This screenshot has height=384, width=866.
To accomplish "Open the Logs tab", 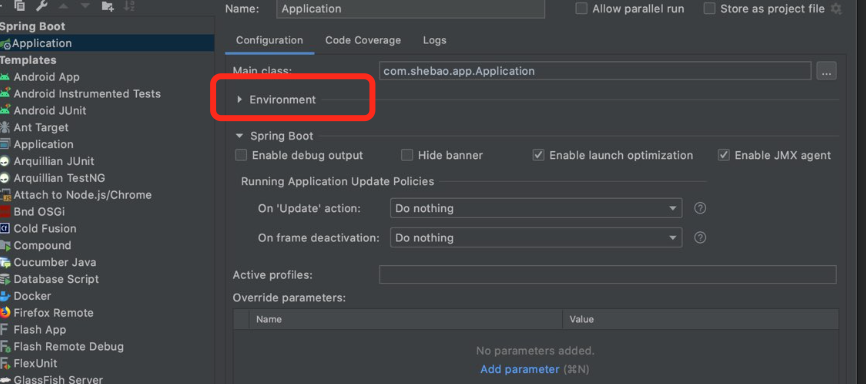I will 435,40.
